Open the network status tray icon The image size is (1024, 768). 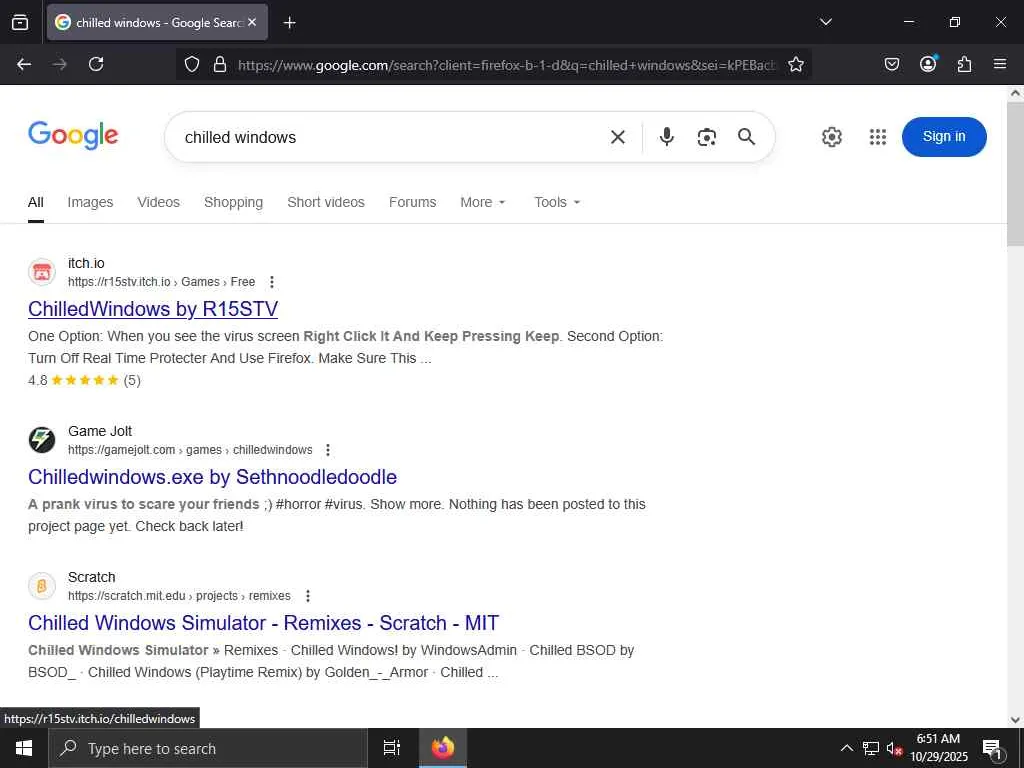tap(871, 748)
